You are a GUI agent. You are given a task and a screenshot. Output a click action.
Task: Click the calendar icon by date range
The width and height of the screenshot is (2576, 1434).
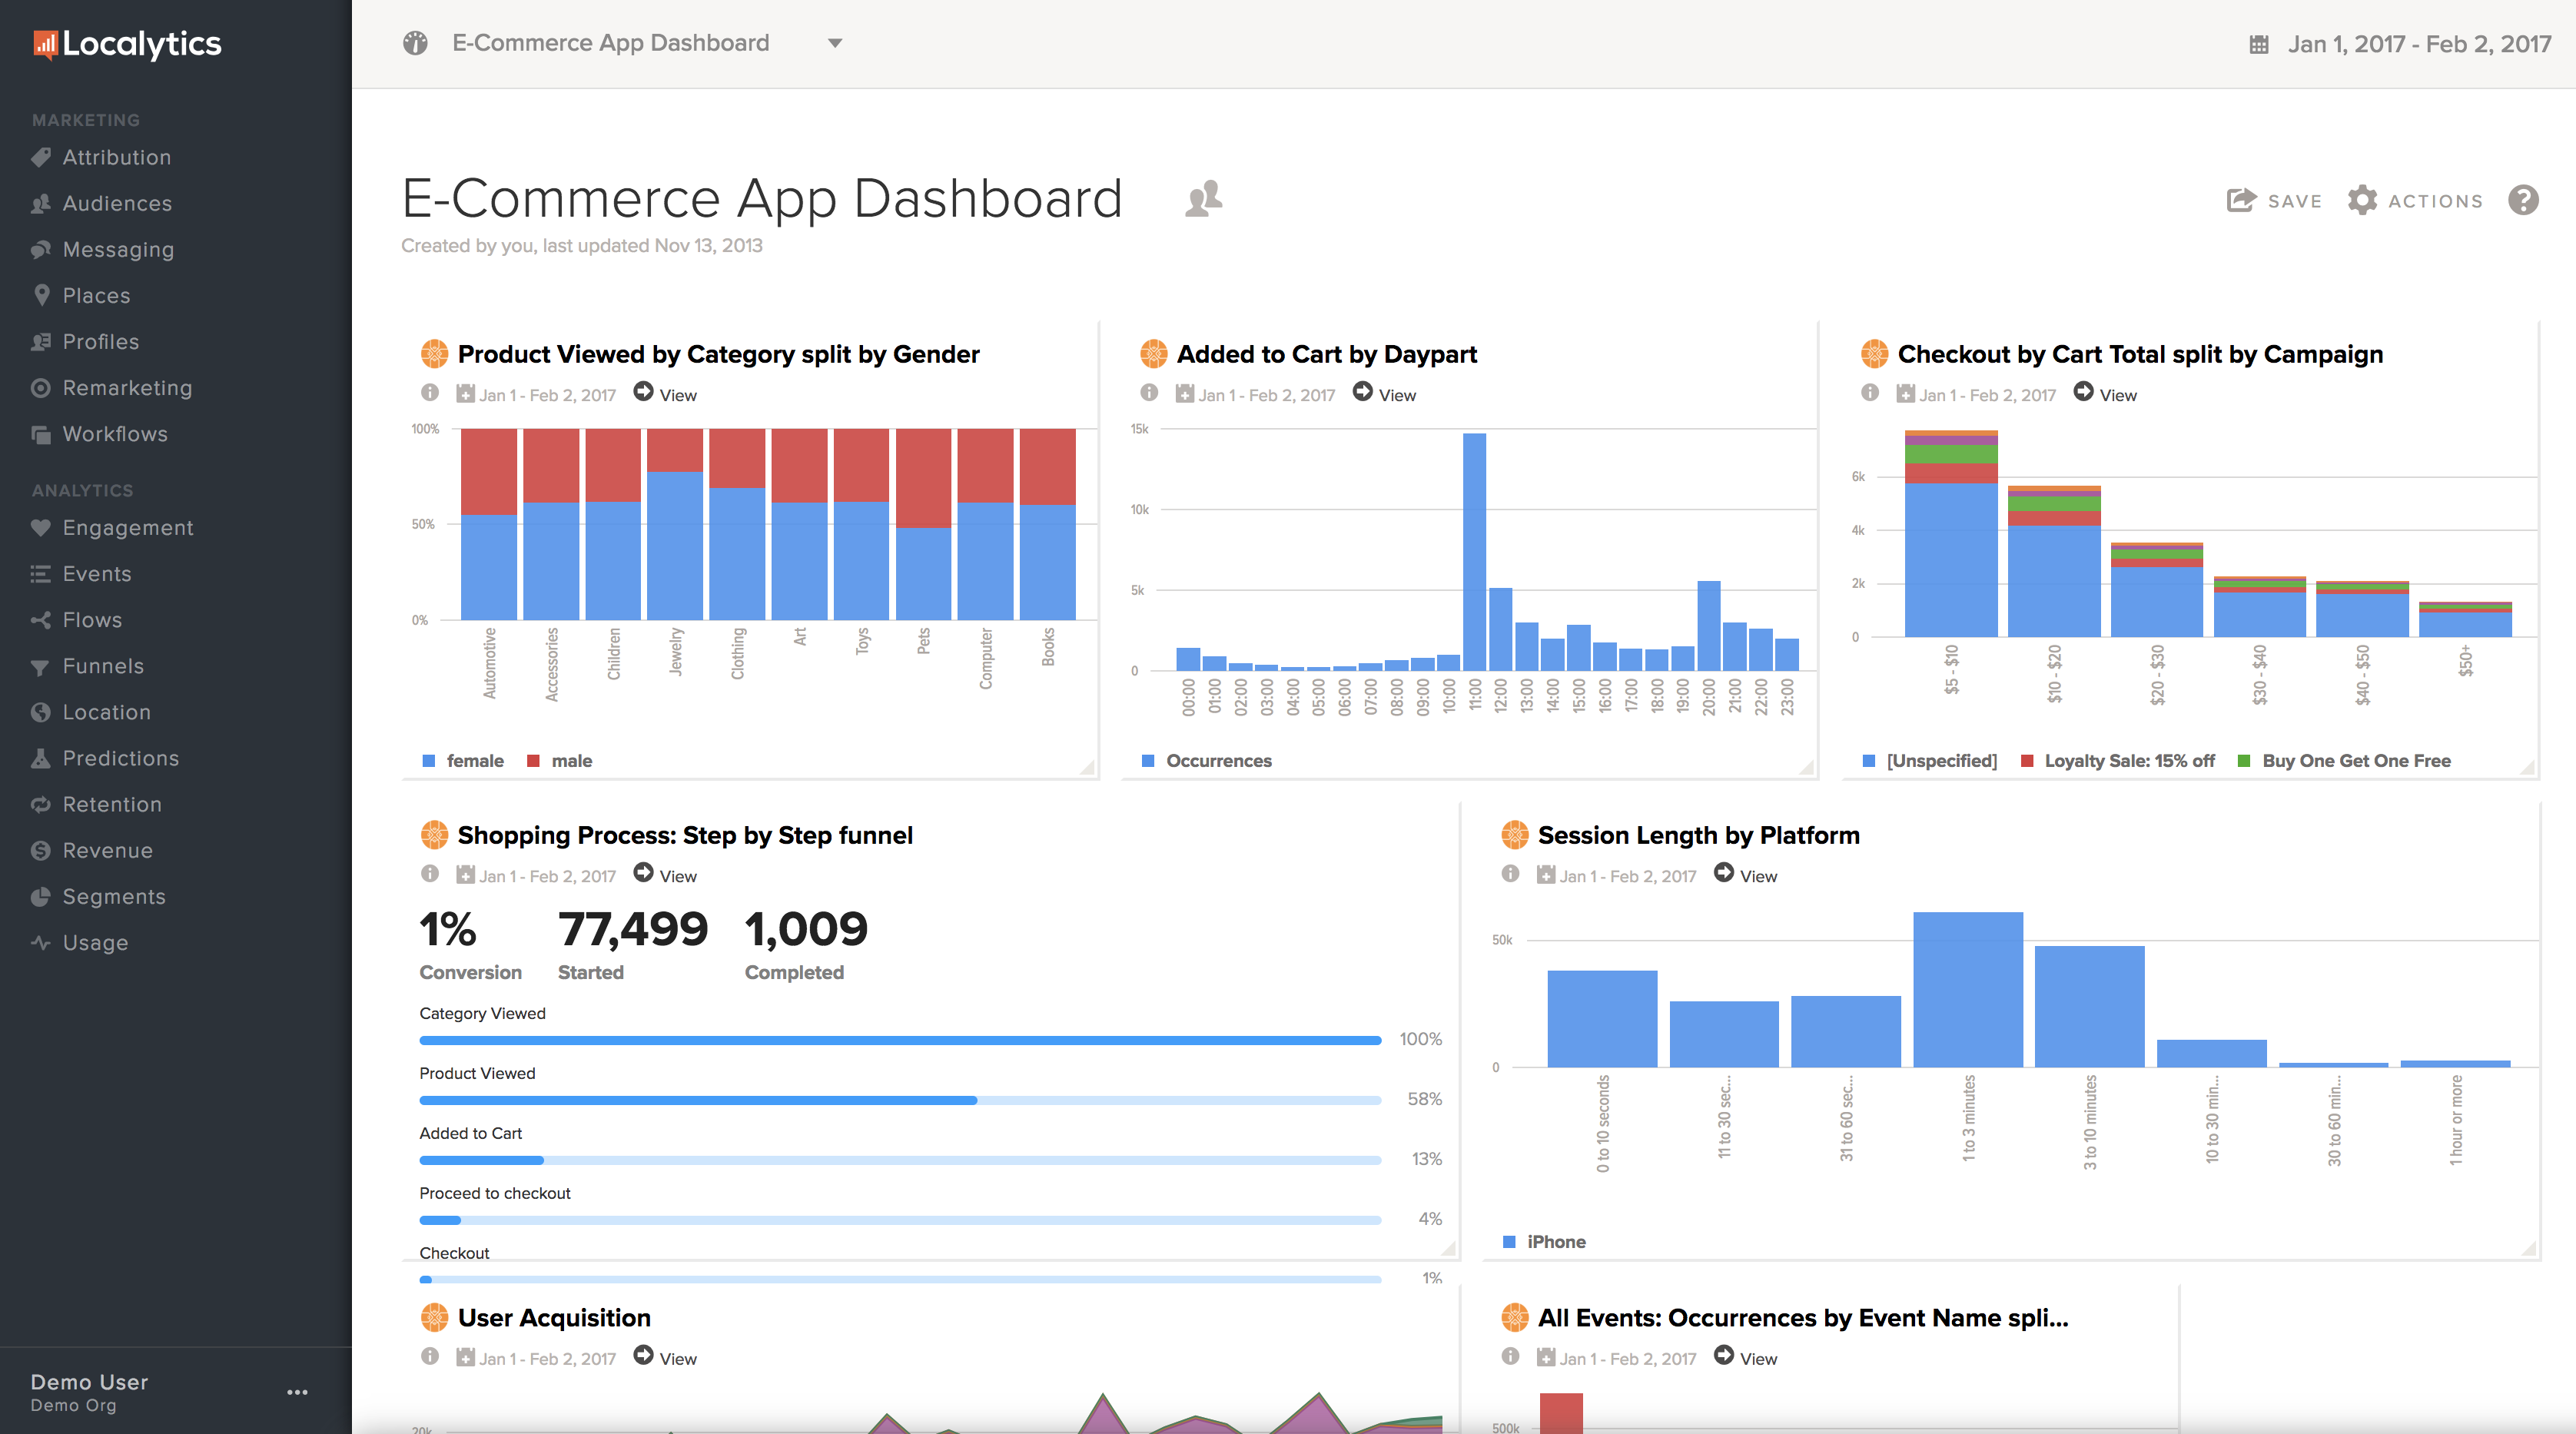pos(2259,44)
